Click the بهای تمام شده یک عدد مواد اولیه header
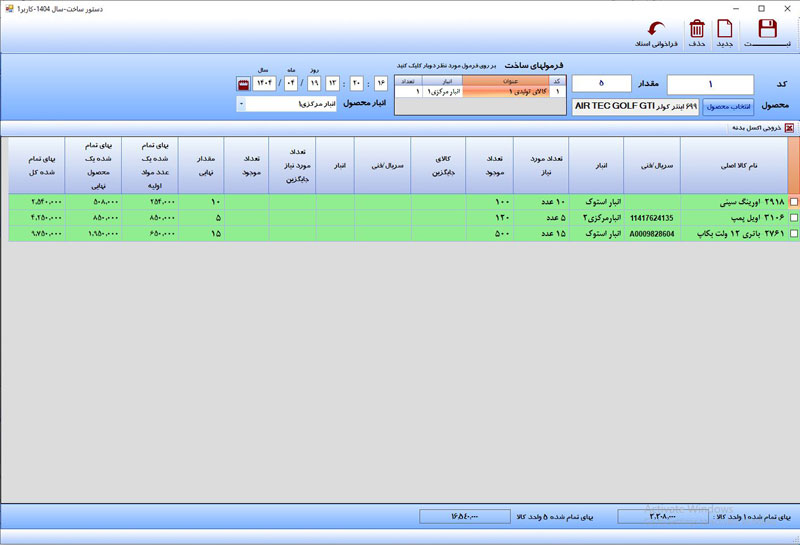Viewport: 800px width, 545px height. [150, 165]
